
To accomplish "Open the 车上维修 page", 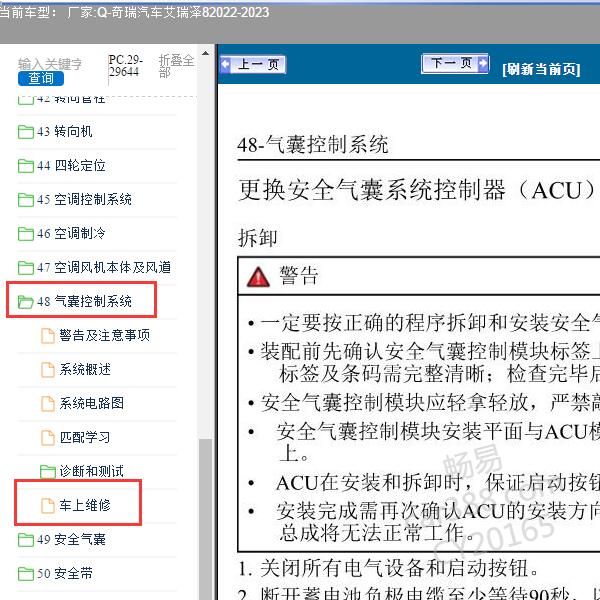I will [85, 505].
